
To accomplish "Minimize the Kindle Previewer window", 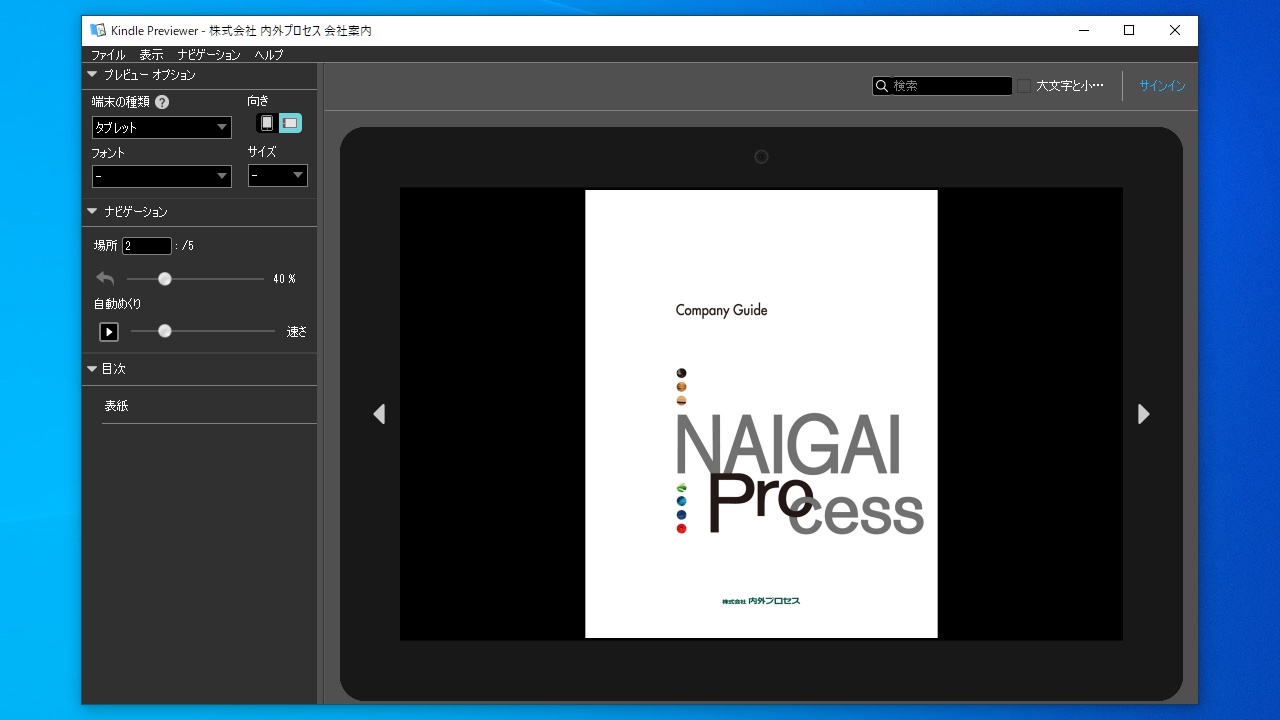I will [x=1084, y=30].
